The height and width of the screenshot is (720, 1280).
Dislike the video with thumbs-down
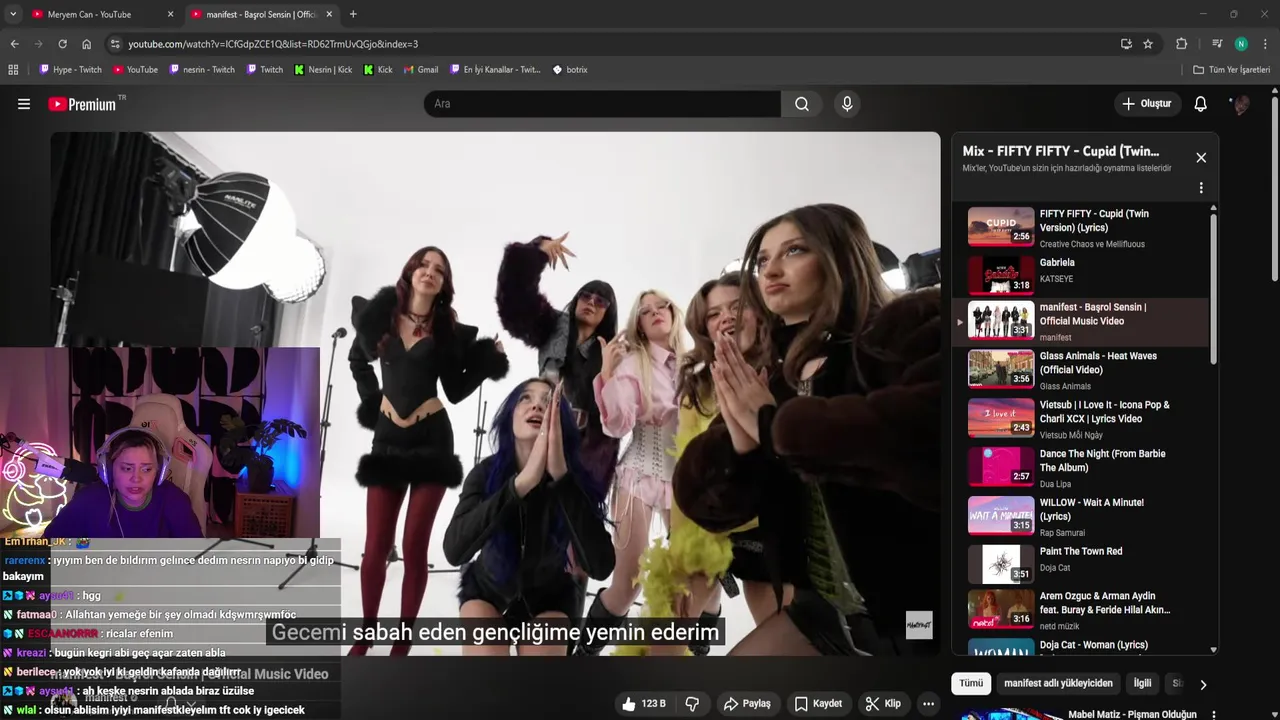(692, 704)
